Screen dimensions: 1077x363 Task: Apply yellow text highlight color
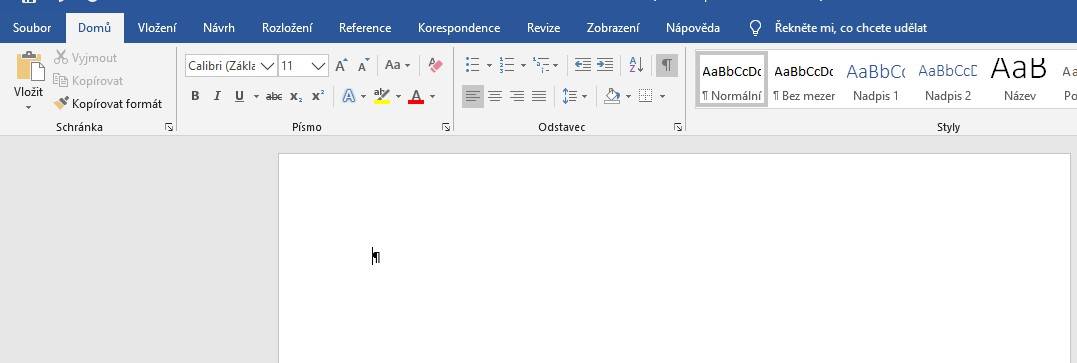381,96
